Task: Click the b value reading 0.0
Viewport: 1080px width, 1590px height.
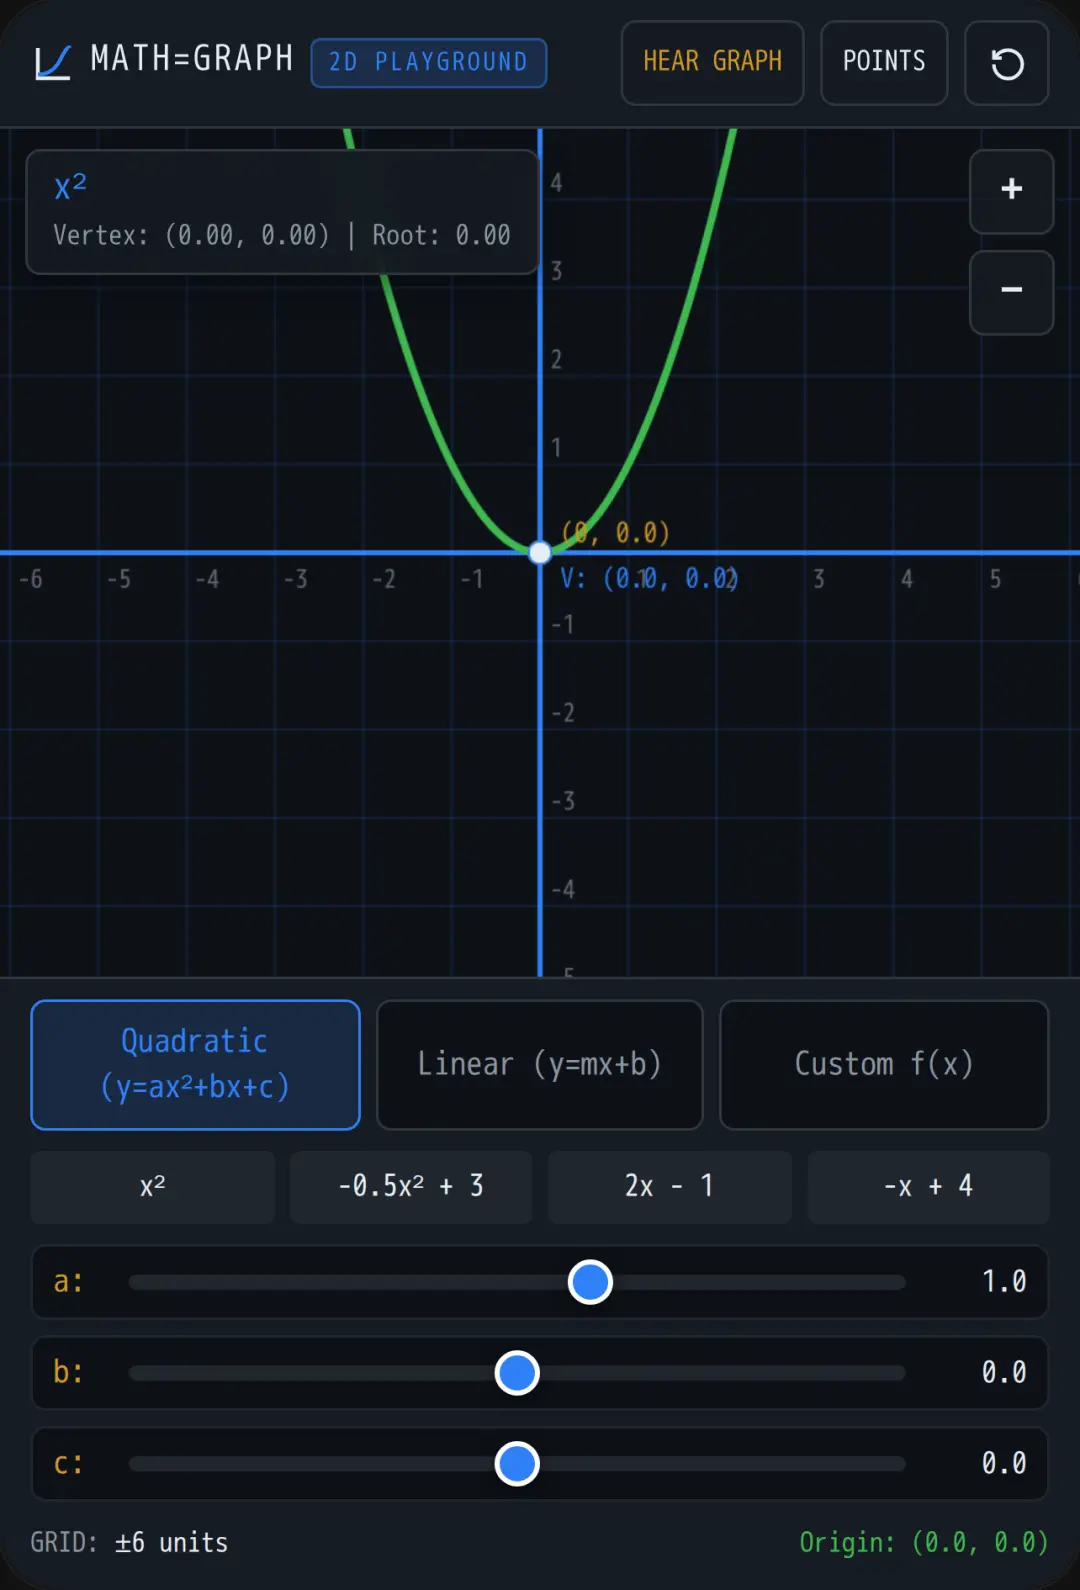Action: point(1004,1373)
